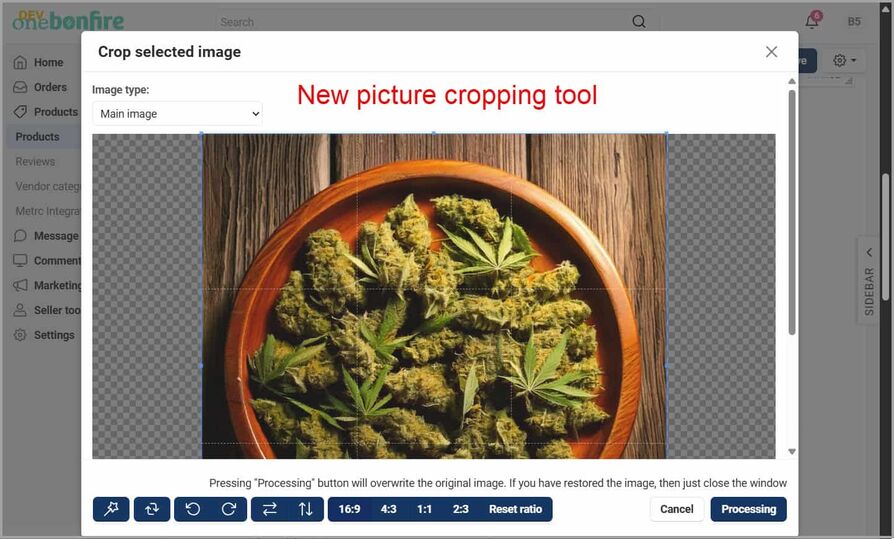Choose the 2:3 aspect ratio
Image resolution: width=895 pixels, height=539 pixels.
tap(460, 509)
